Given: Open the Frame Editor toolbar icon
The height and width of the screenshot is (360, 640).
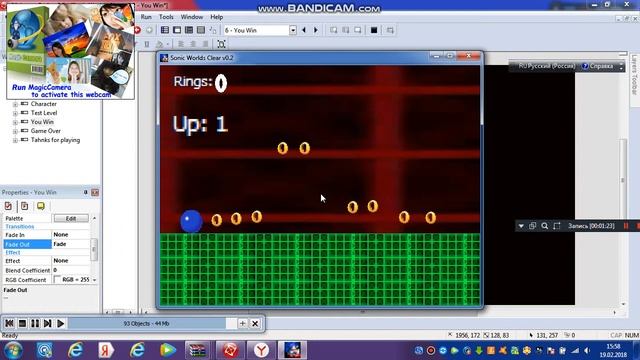Looking at the screenshot, I should tap(177, 30).
